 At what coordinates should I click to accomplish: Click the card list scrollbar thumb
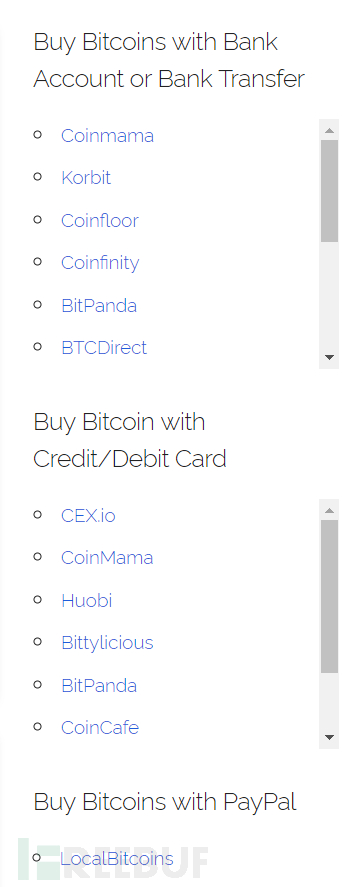pyautogui.click(x=329, y=597)
